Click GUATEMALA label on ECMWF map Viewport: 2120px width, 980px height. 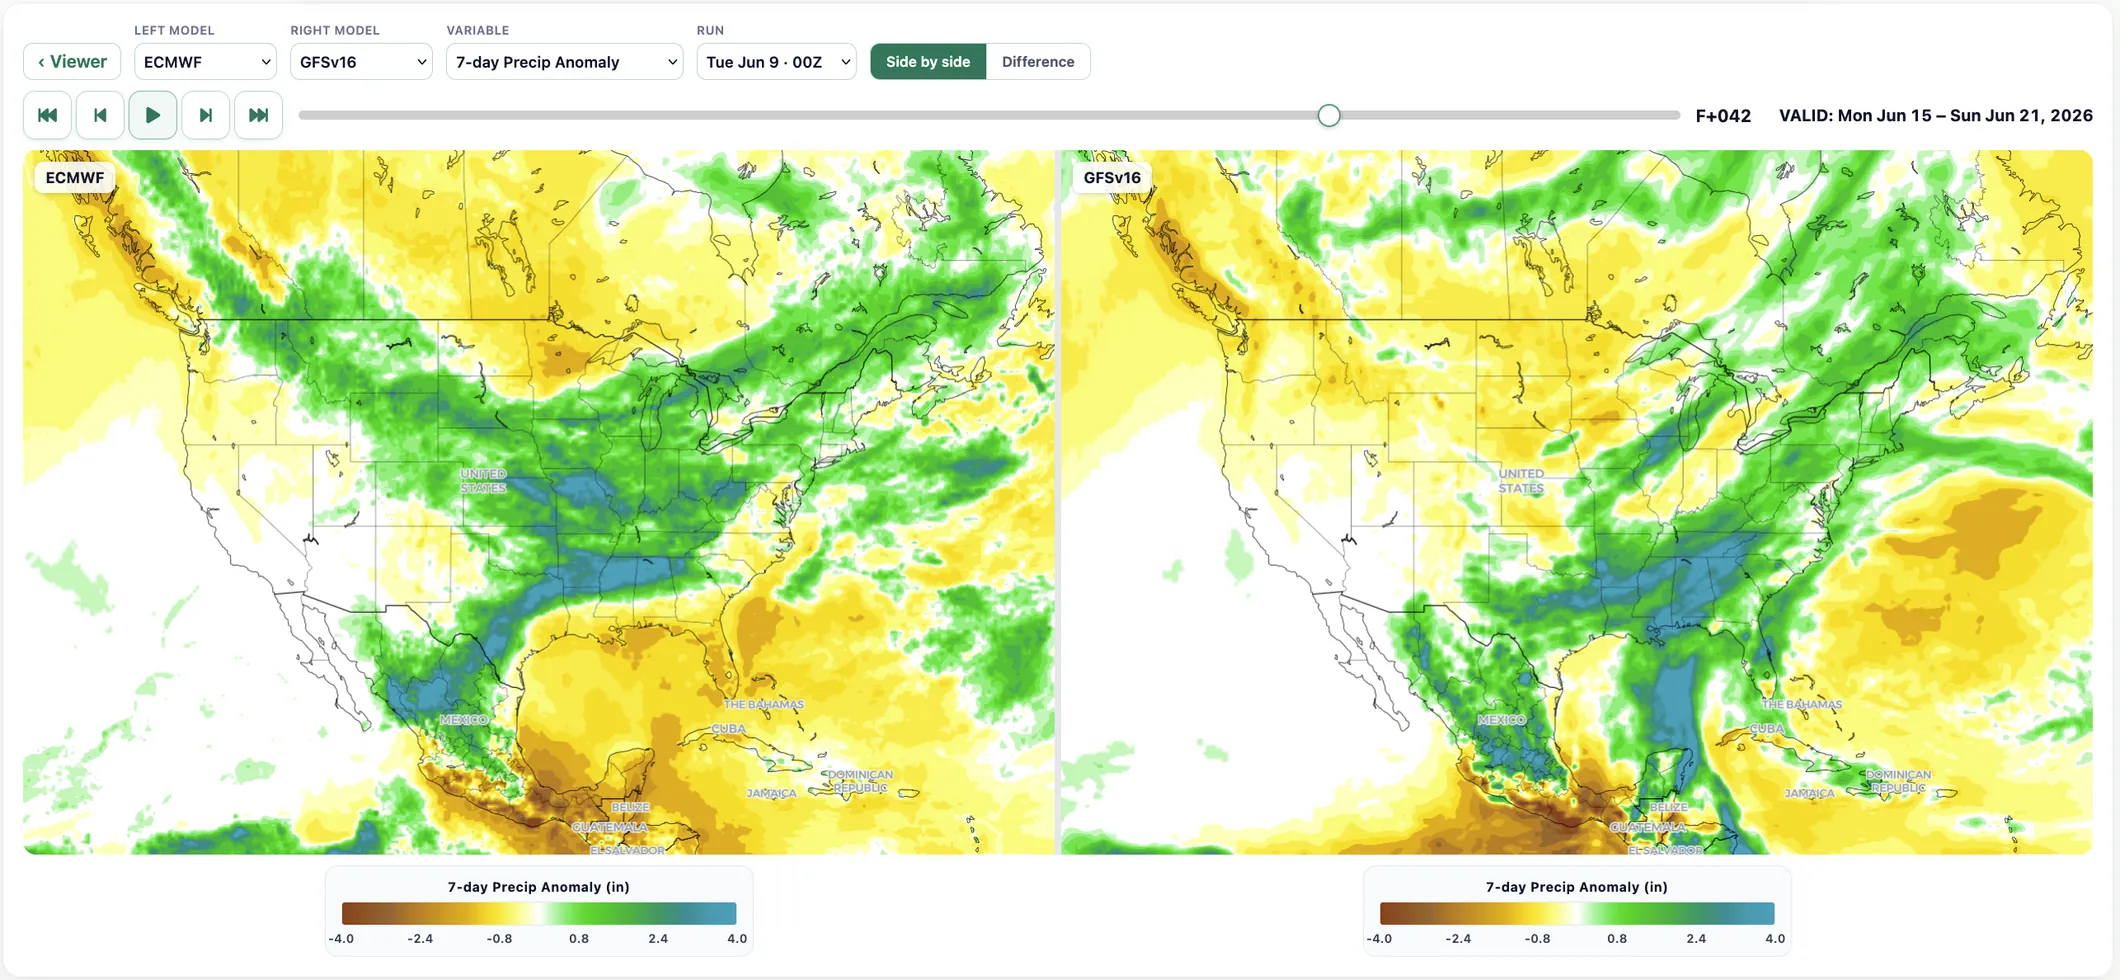[x=610, y=828]
